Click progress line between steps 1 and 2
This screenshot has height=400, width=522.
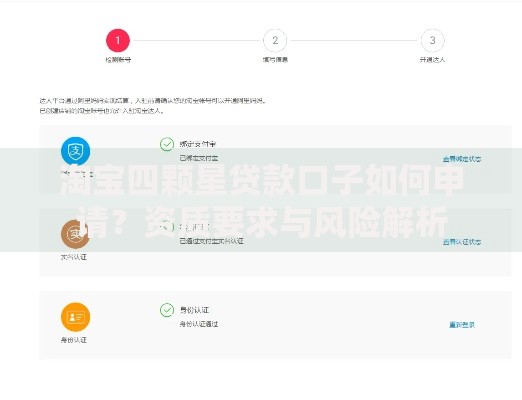click(196, 40)
